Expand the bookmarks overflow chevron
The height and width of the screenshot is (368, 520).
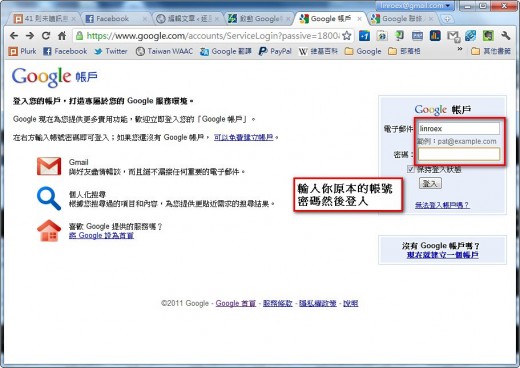click(460, 49)
